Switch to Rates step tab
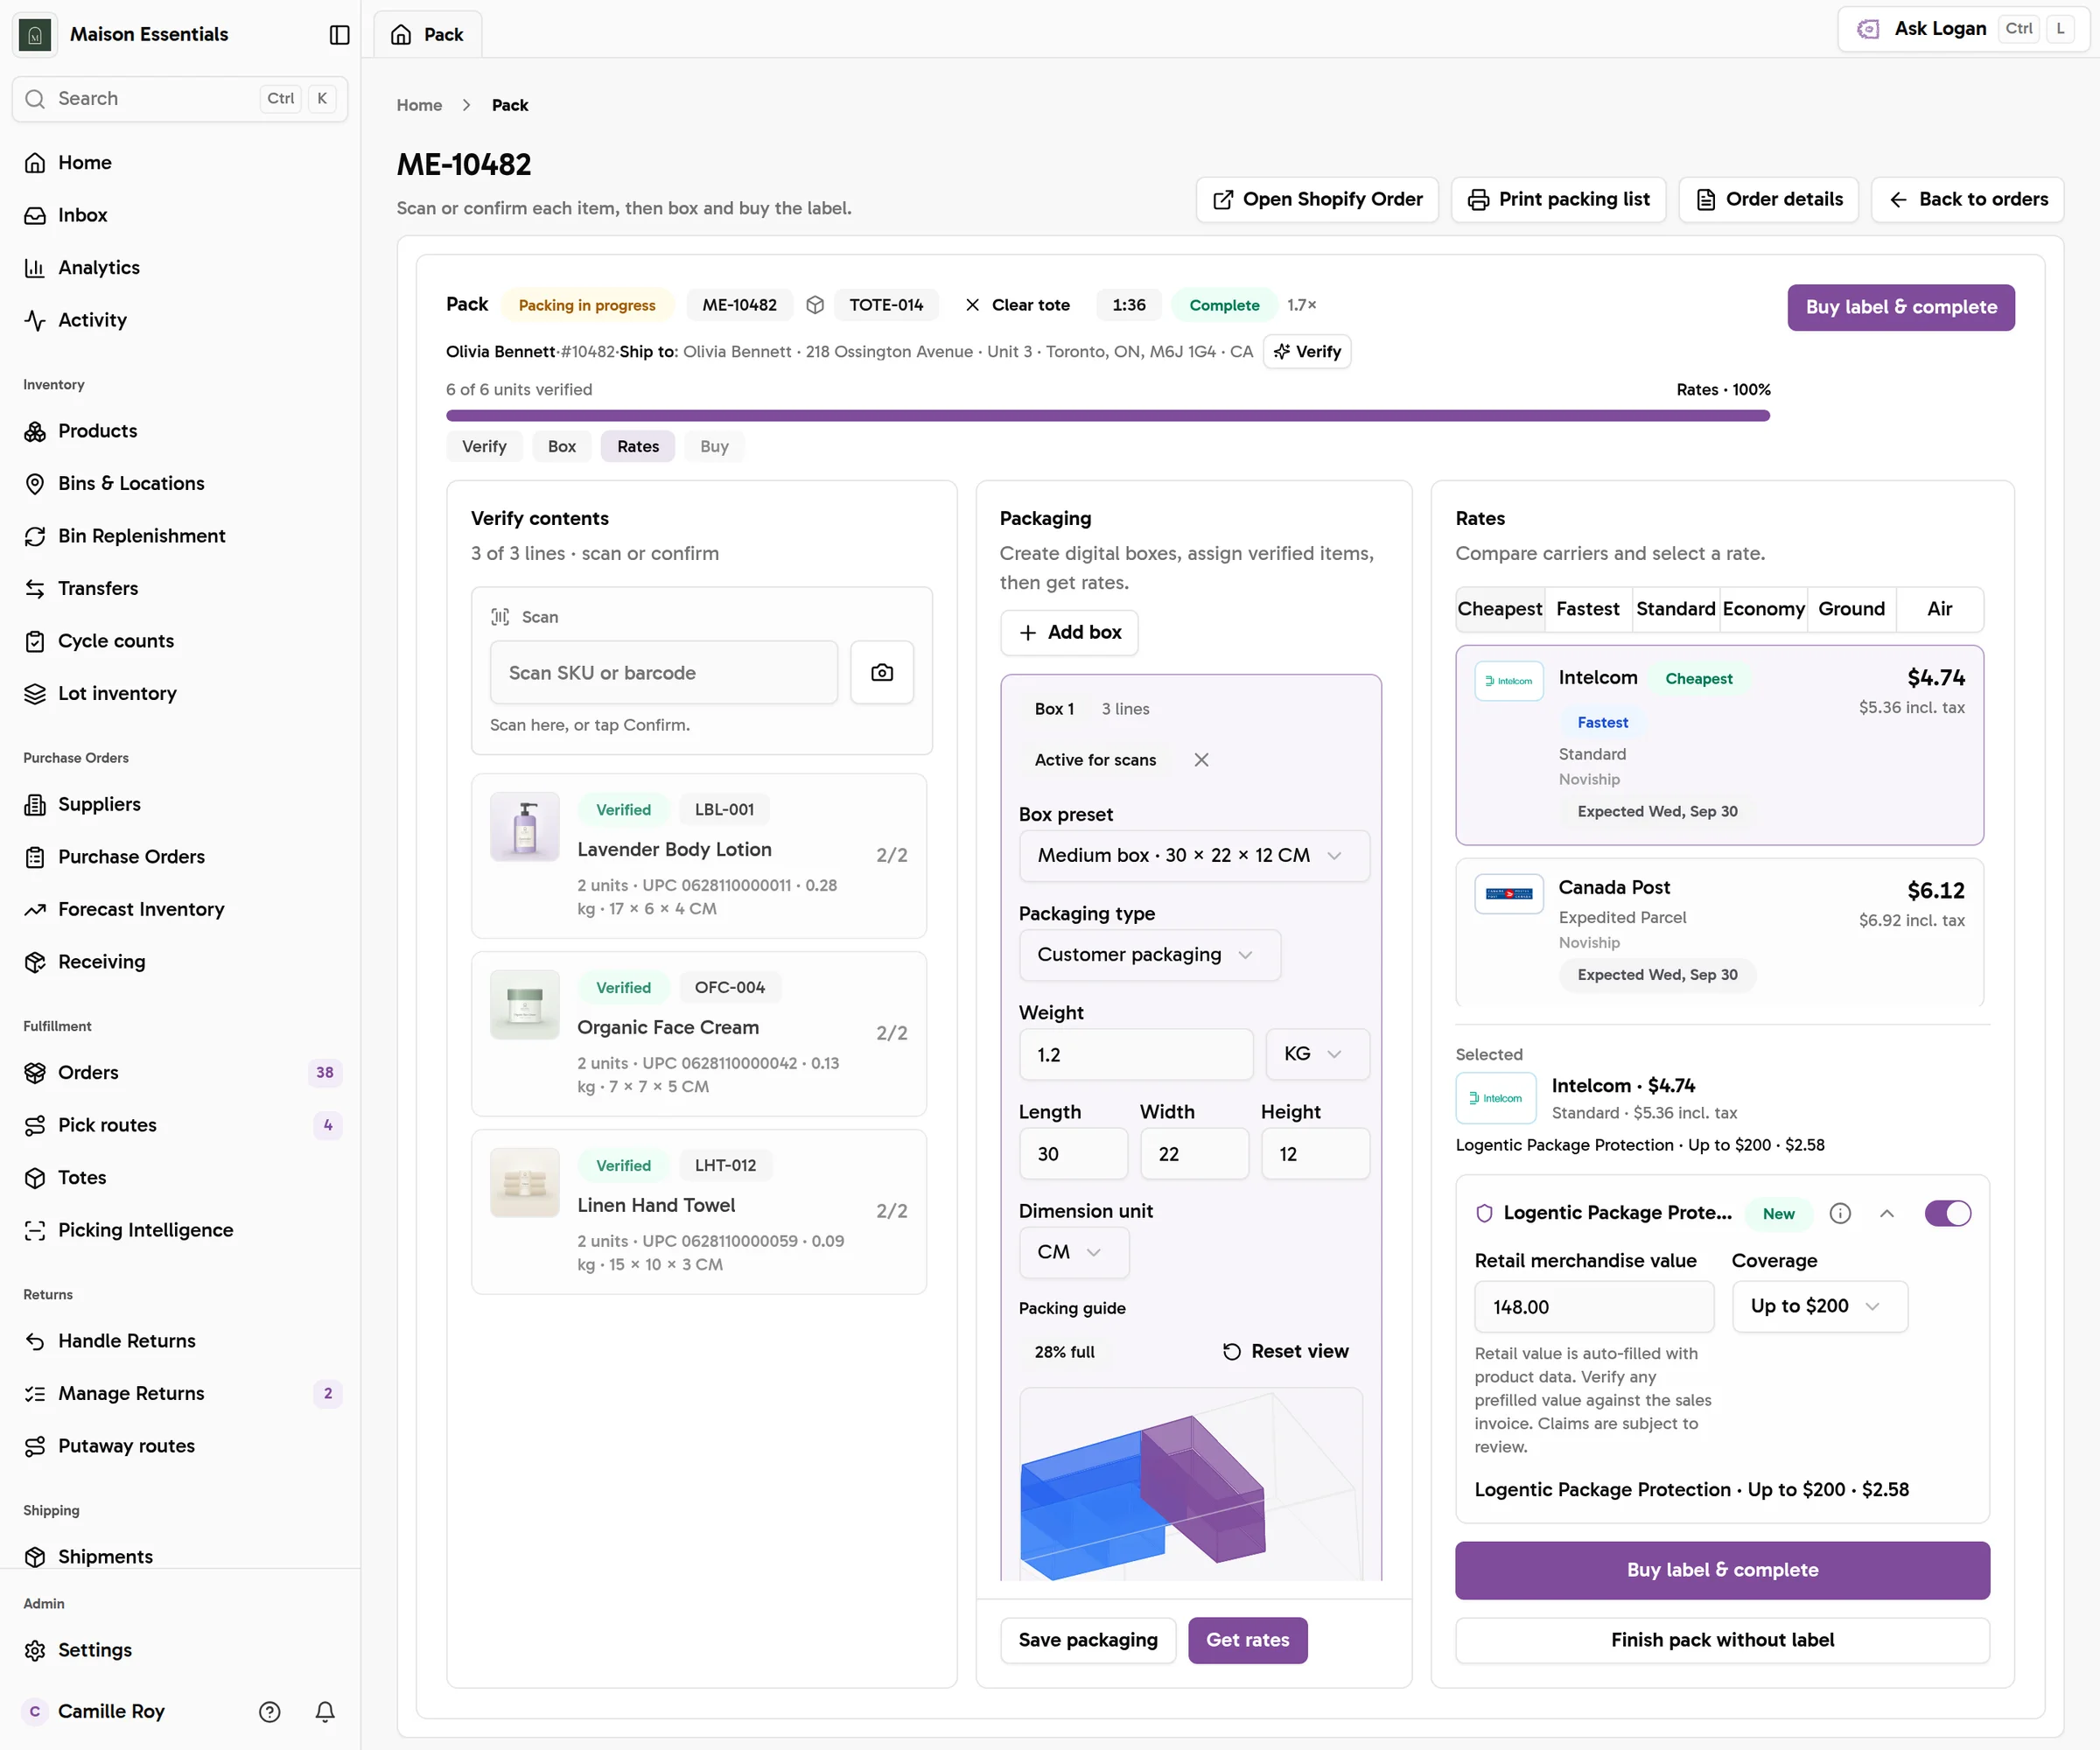The height and width of the screenshot is (1750, 2100). coord(638,446)
